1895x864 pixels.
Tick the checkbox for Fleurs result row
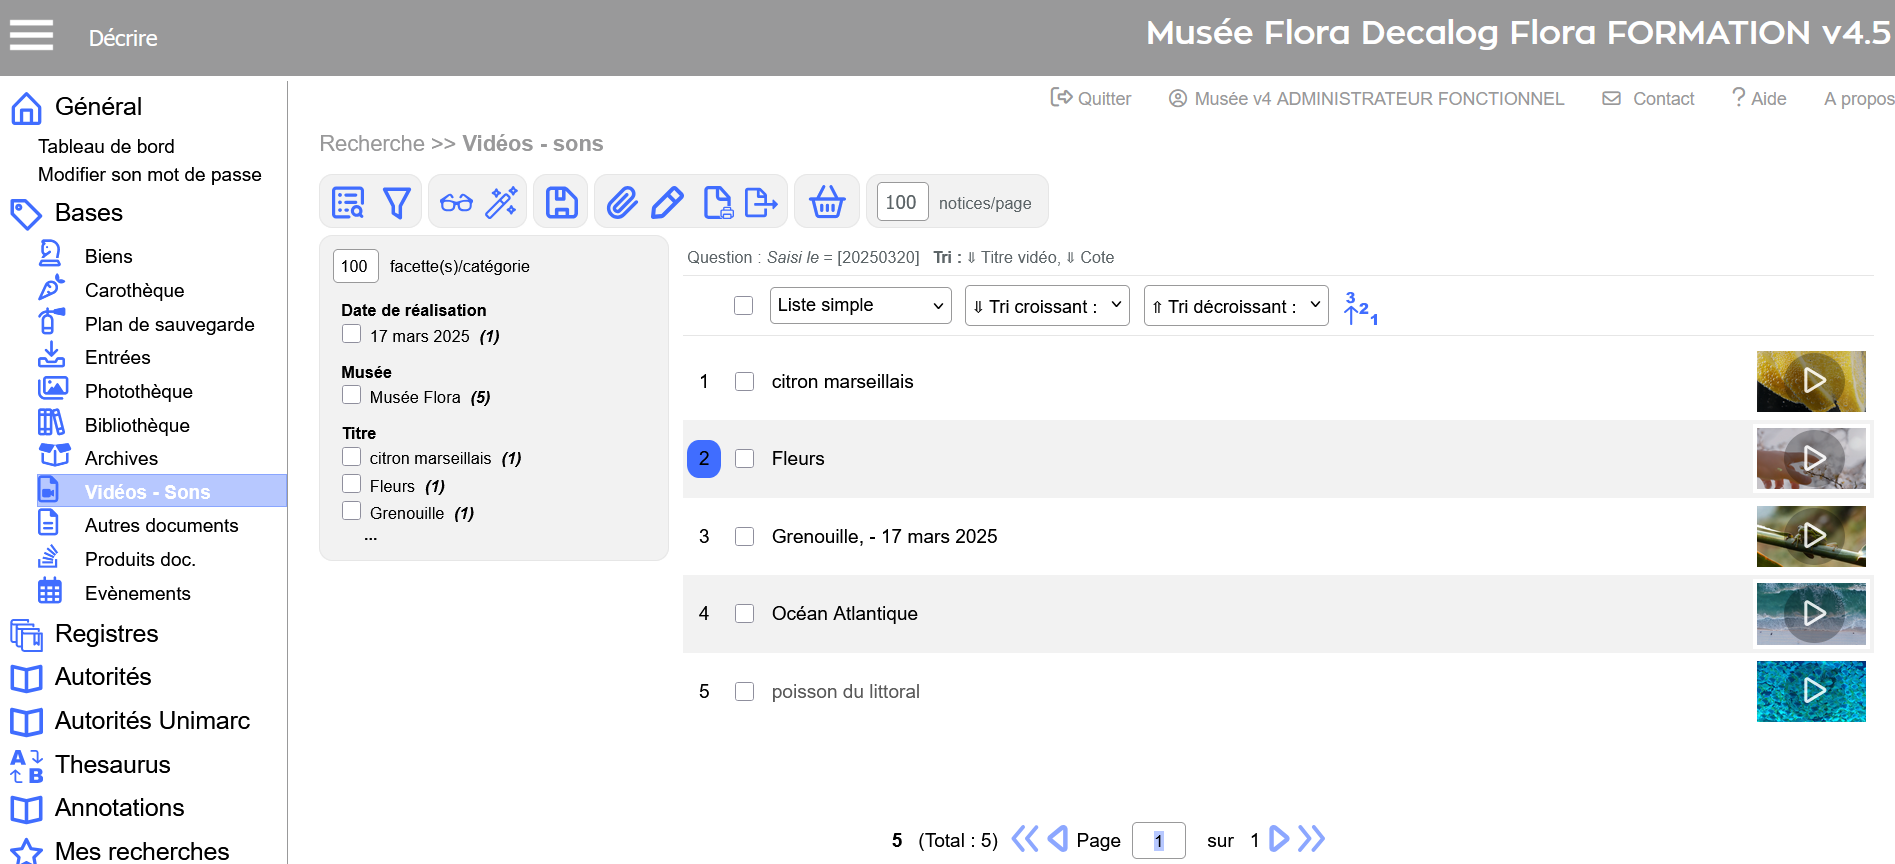[744, 459]
